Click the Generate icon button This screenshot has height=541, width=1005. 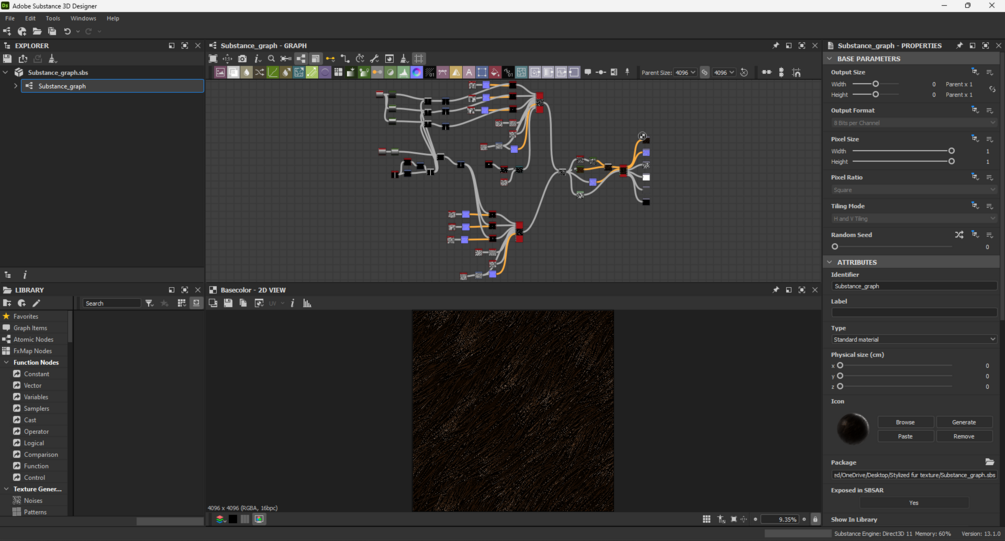pos(963,422)
